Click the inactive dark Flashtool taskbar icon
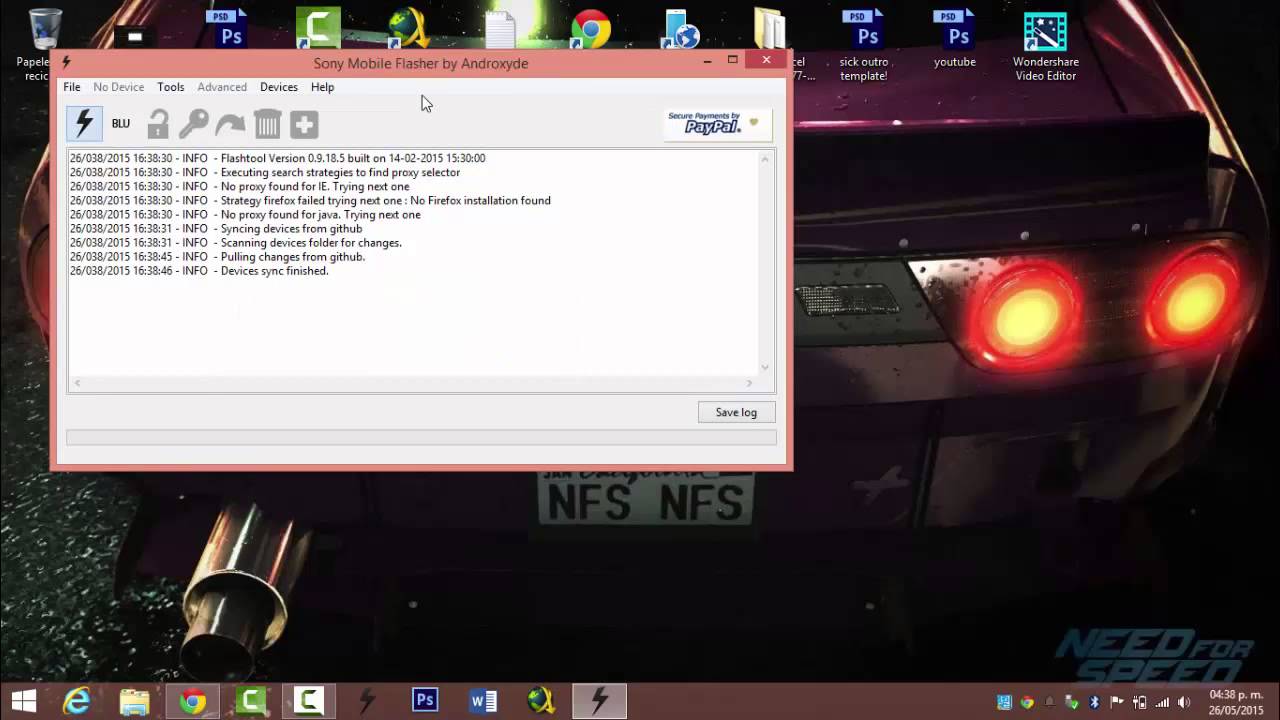This screenshot has height=720, width=1280. [x=367, y=701]
